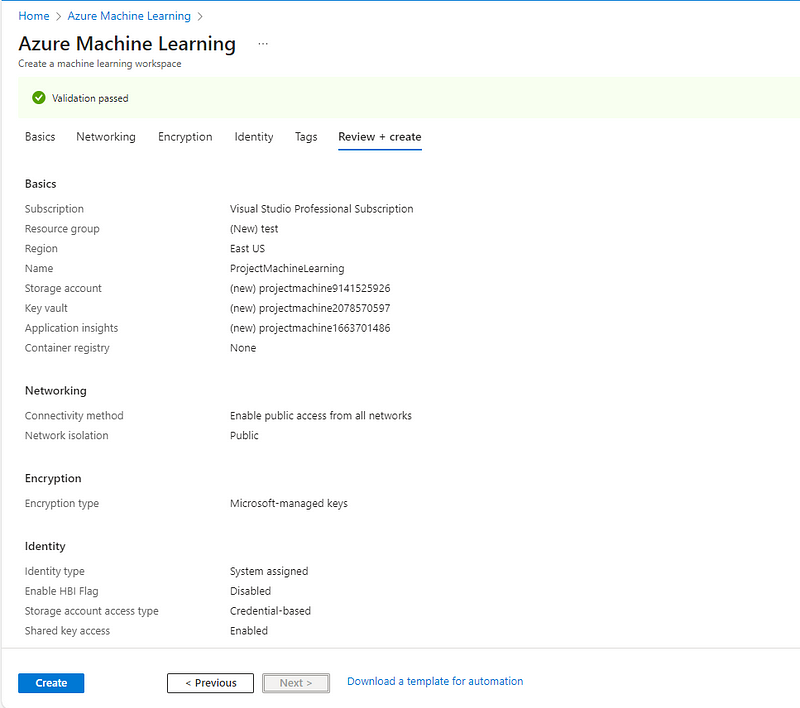The width and height of the screenshot is (800, 708).
Task: Go back with the Previous button
Action: click(x=210, y=683)
